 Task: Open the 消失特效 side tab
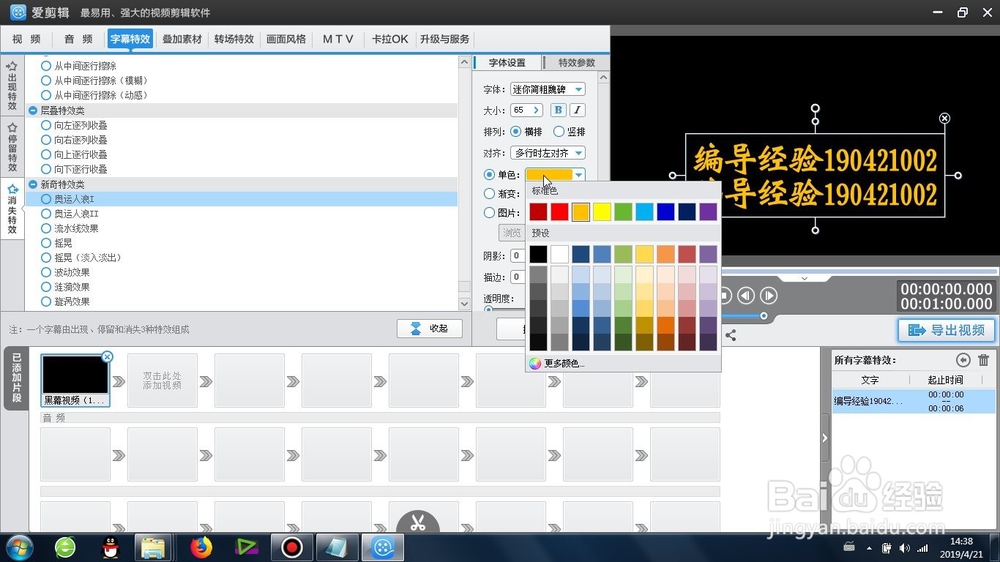[x=12, y=209]
